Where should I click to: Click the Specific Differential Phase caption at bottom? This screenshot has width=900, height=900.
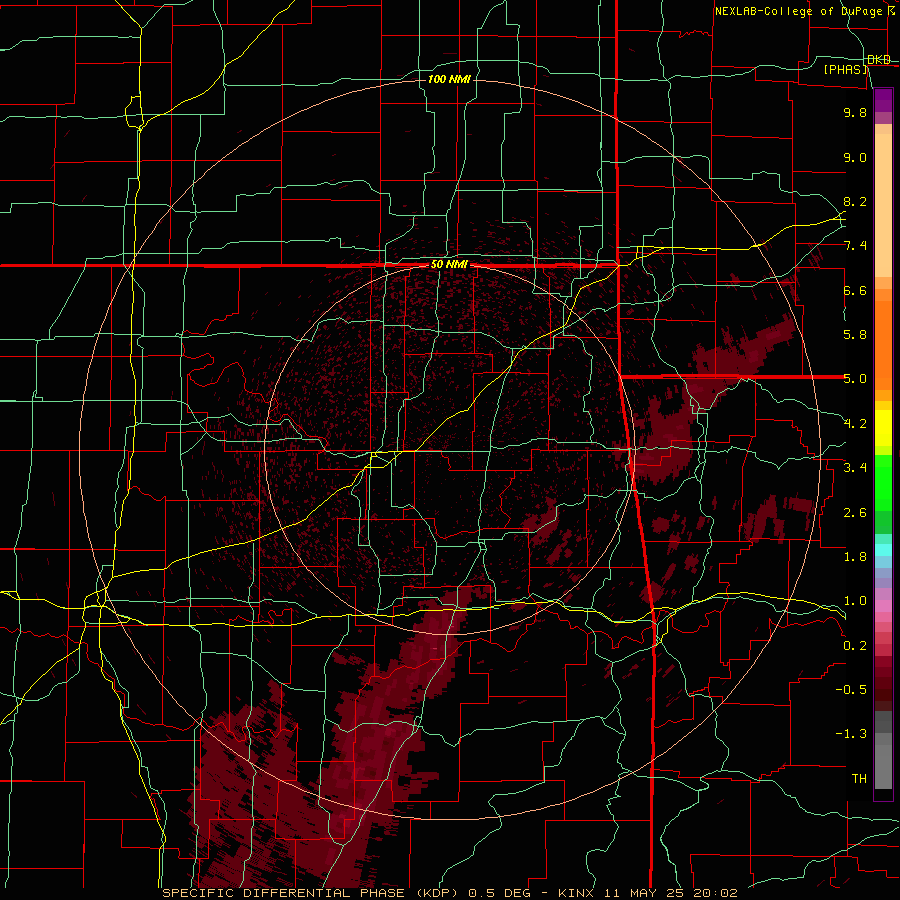tap(449, 893)
